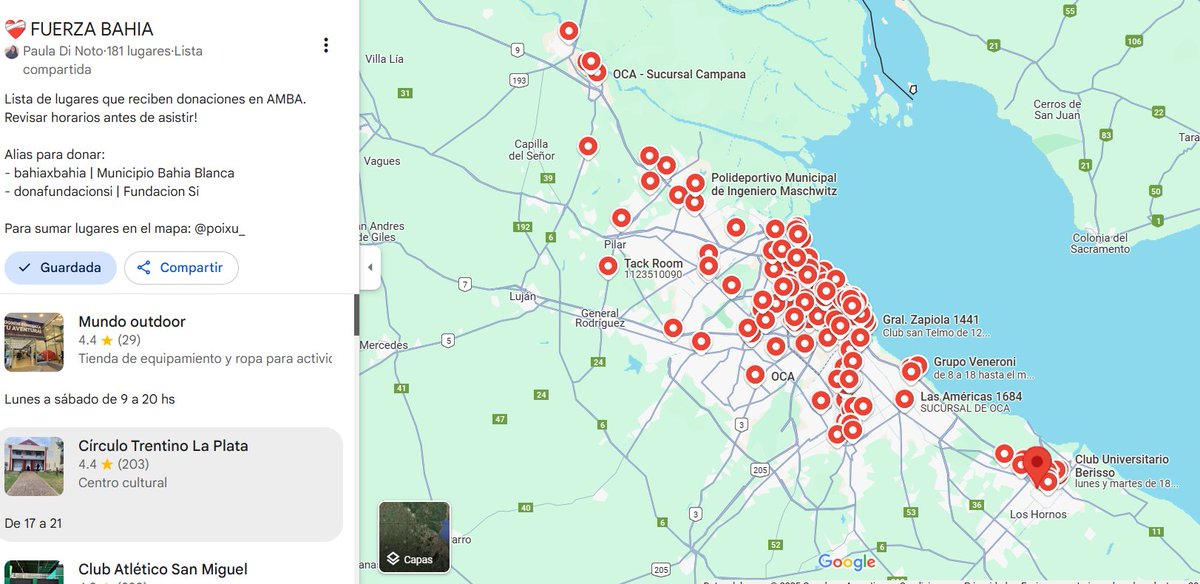Open the three-dot list options menu
This screenshot has width=1200, height=584.
point(325,45)
